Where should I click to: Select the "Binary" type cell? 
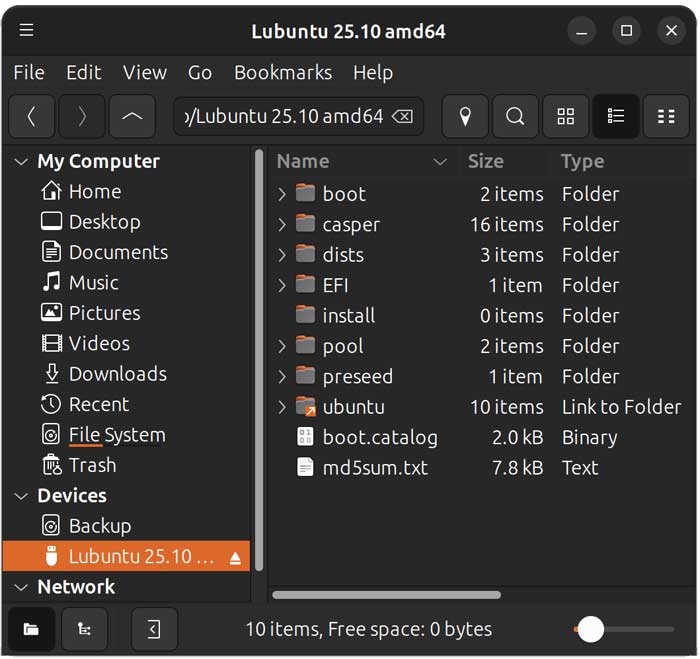tap(589, 438)
